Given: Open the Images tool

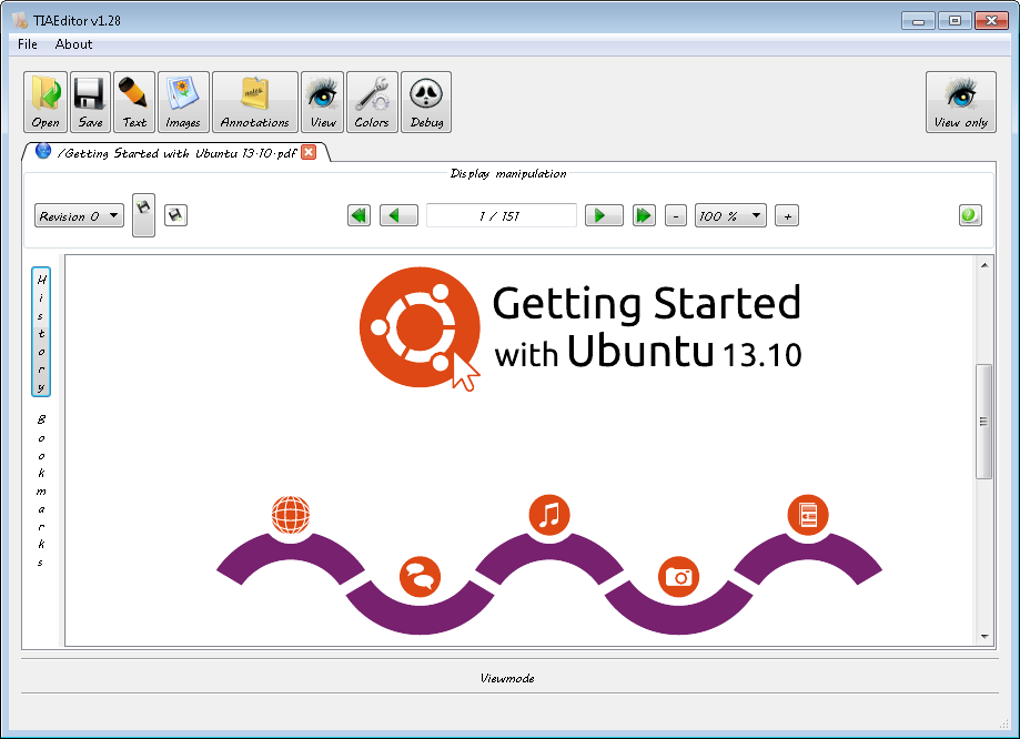Looking at the screenshot, I should [183, 102].
